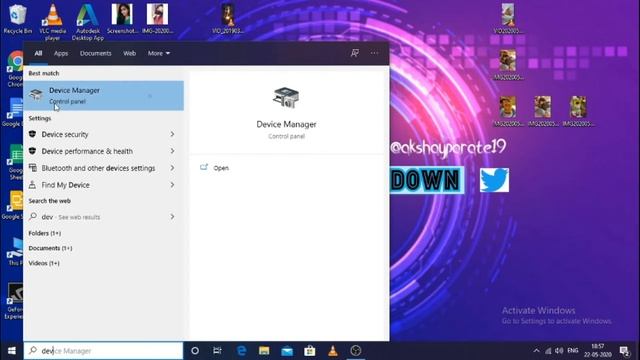Select the Screenshot image file on desktop
Image resolution: width=640 pixels, height=360 pixels.
point(122,19)
